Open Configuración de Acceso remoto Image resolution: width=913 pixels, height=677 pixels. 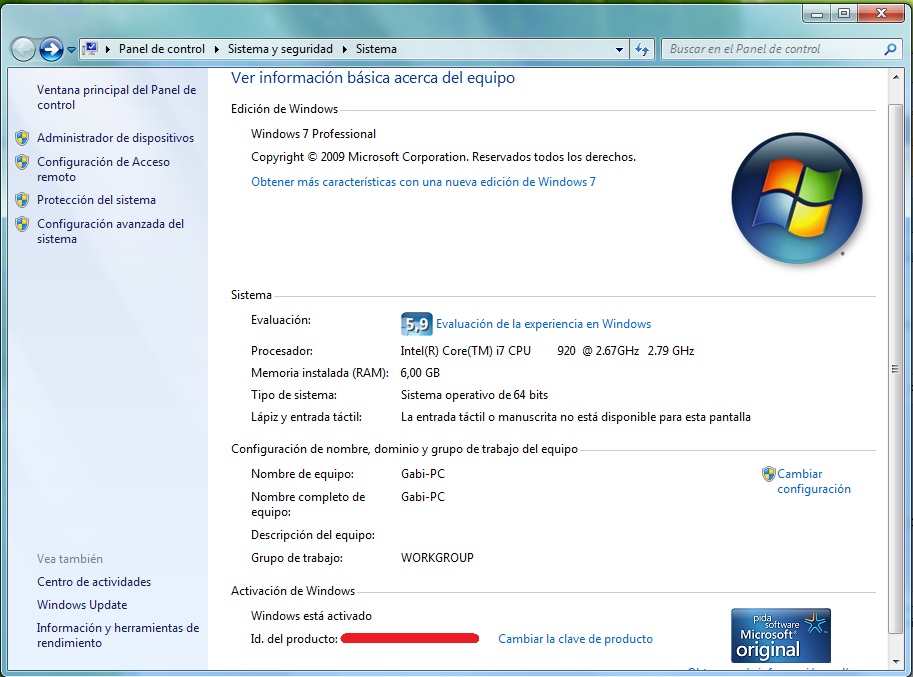(x=103, y=169)
